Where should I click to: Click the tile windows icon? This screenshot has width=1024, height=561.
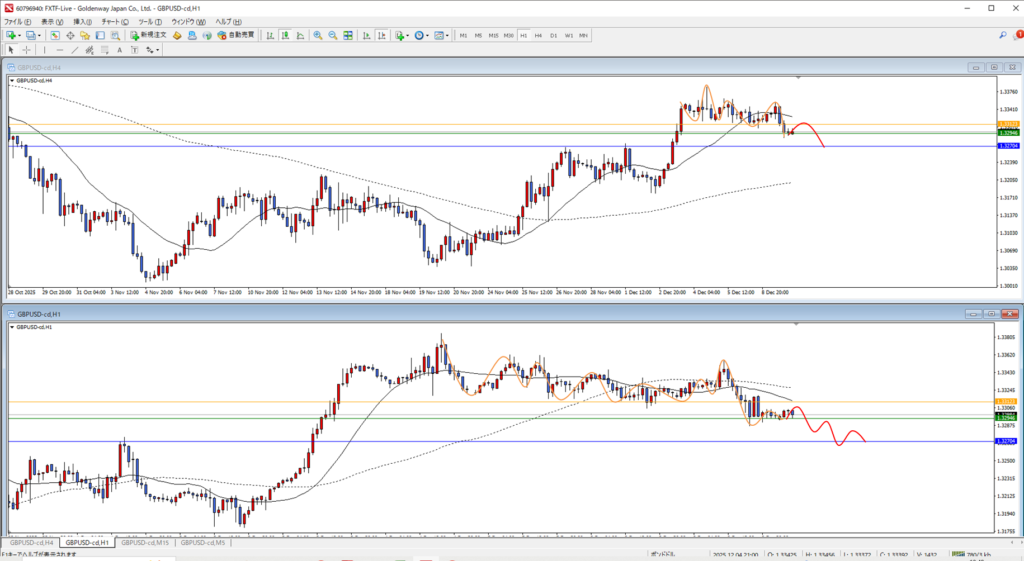click(348, 35)
